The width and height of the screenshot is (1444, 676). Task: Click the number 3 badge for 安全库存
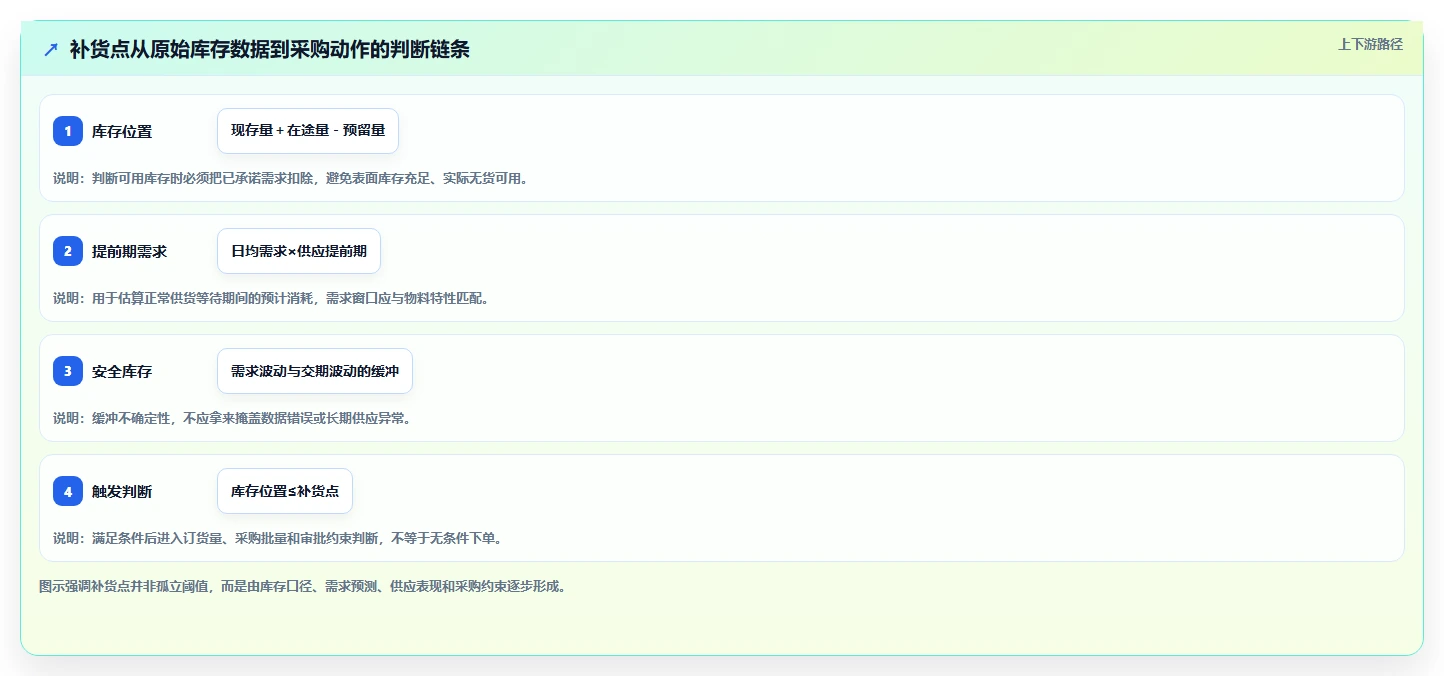[68, 371]
